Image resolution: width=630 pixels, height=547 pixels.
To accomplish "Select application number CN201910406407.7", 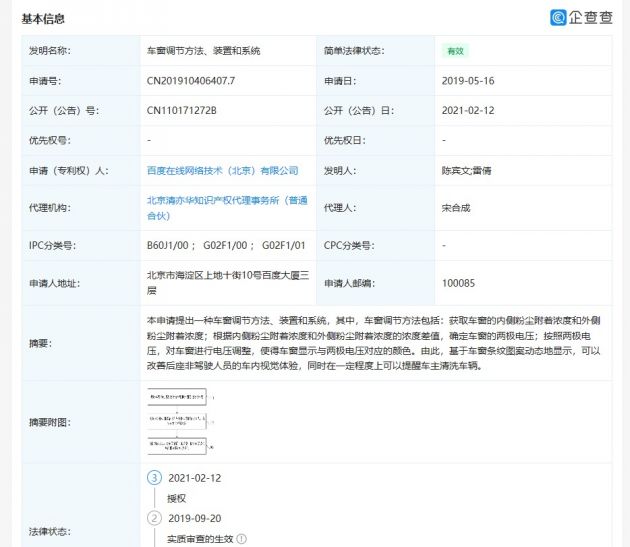I will coord(191,81).
